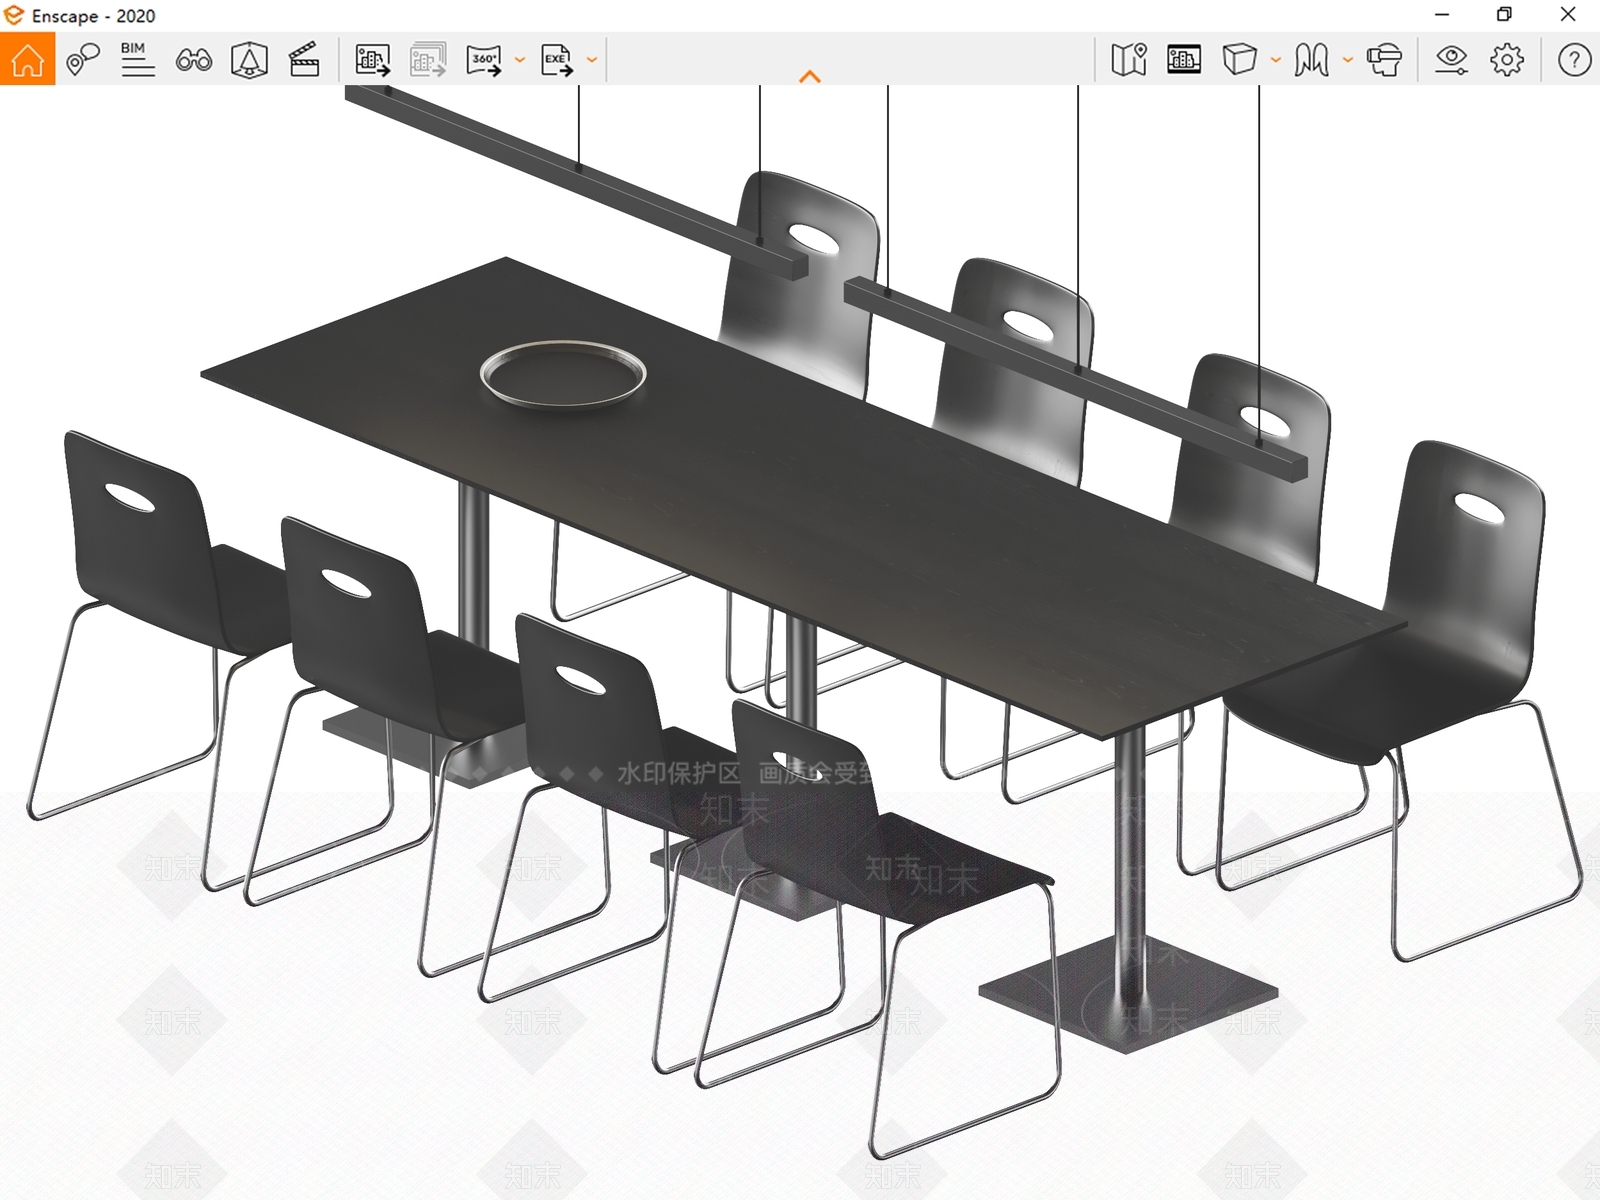Open the help question mark
Viewport: 1600px width, 1200px height.
point(1574,60)
